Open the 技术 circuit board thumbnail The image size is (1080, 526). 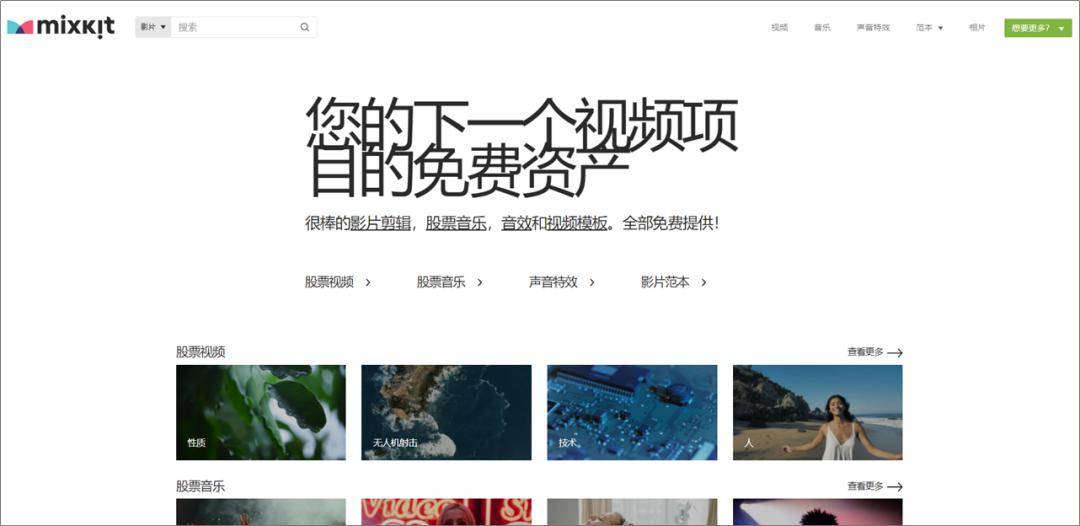click(x=632, y=412)
